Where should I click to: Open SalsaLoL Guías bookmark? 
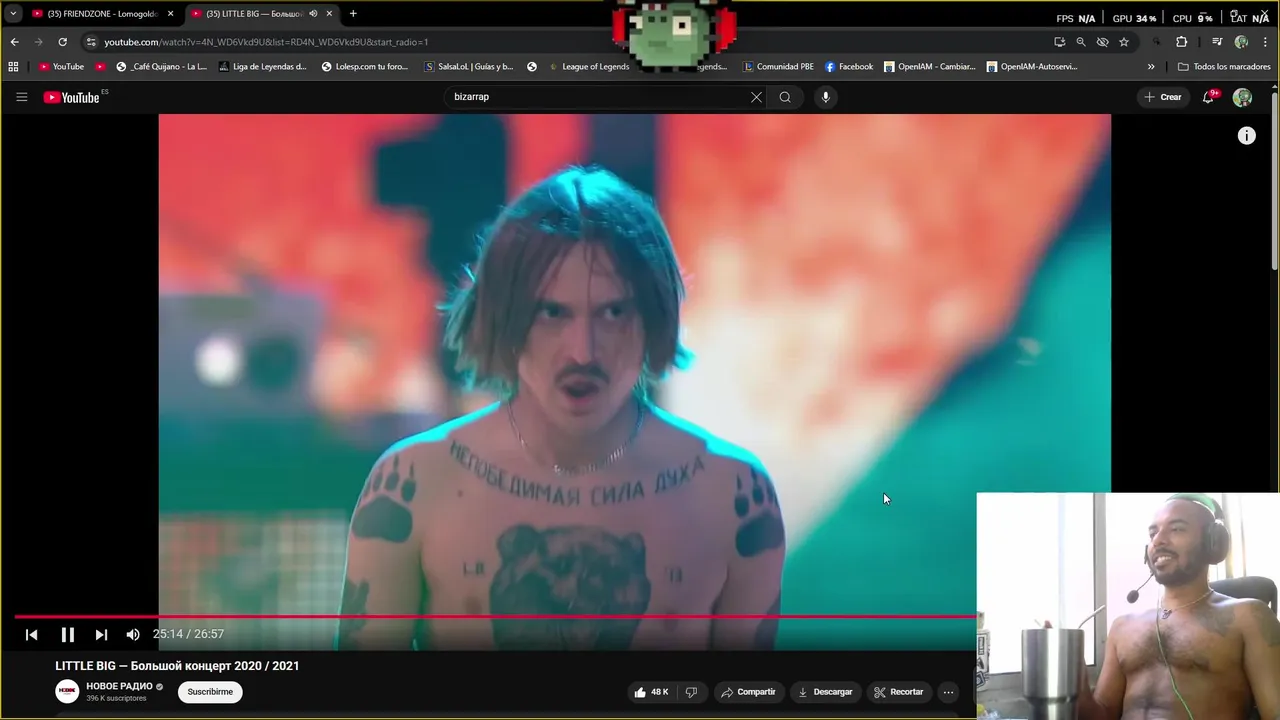469,67
